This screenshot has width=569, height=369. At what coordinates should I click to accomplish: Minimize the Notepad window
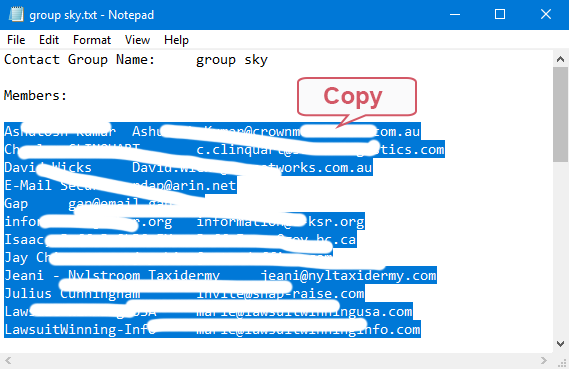tap(455, 15)
